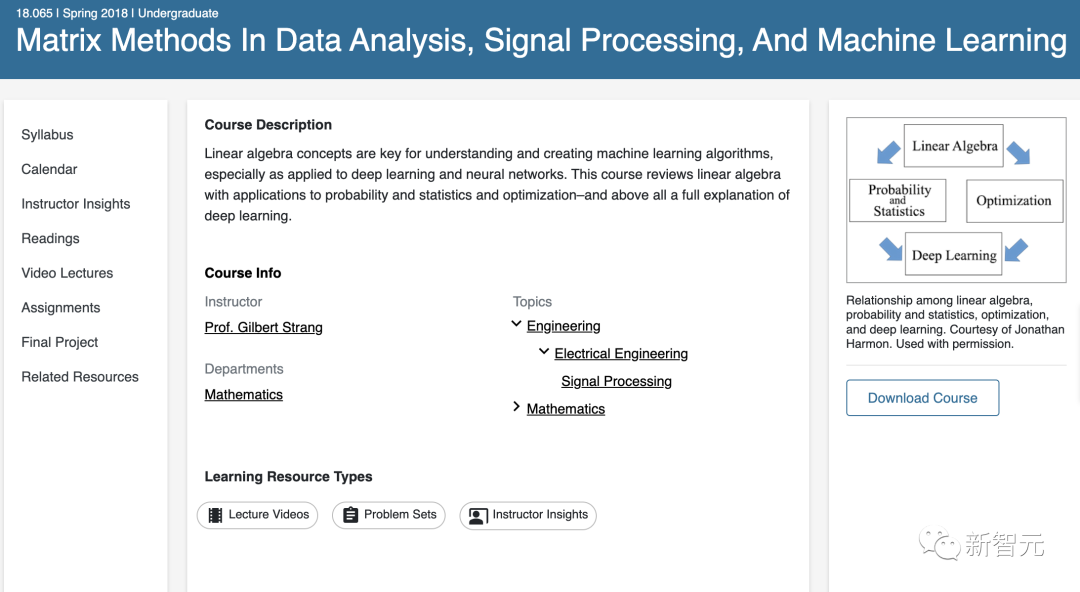Viewport: 1080px width, 592px height.
Task: Open Instructor Insights from the sidebar
Action: tap(76, 204)
